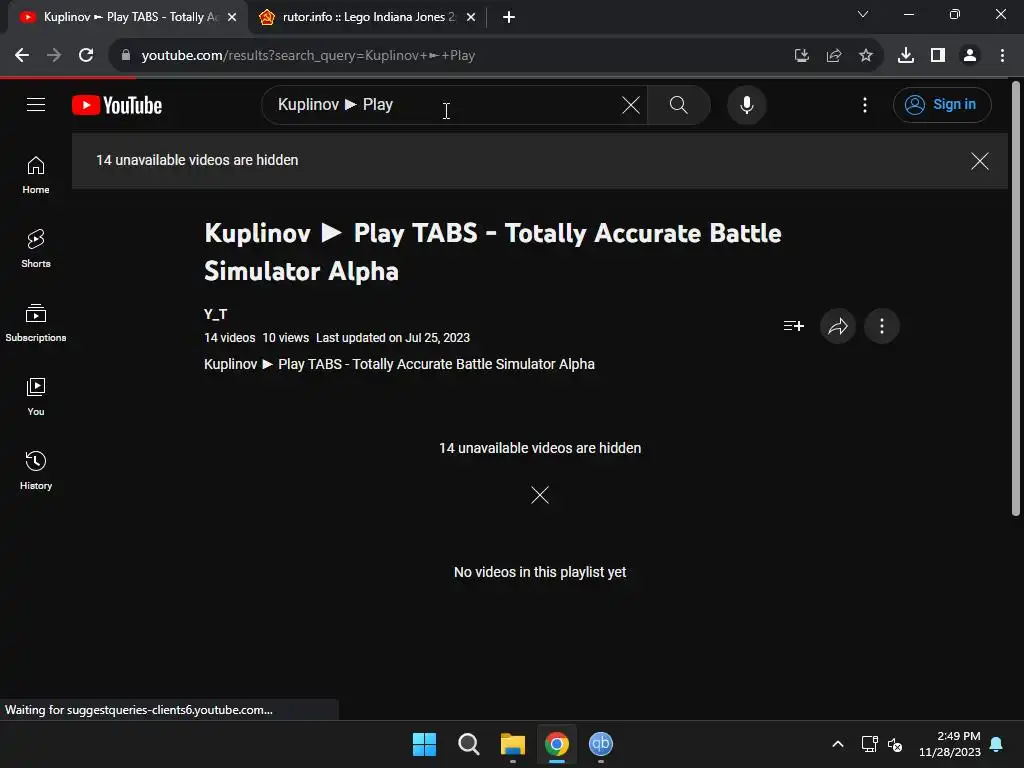Click the address bar URL
Viewport: 1024px width, 768px height.
pyautogui.click(x=308, y=56)
